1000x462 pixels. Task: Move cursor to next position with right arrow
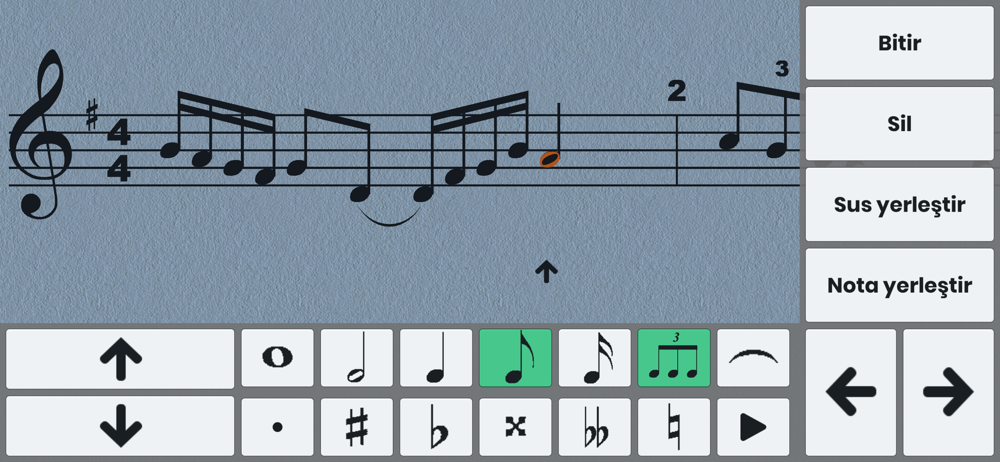click(948, 392)
